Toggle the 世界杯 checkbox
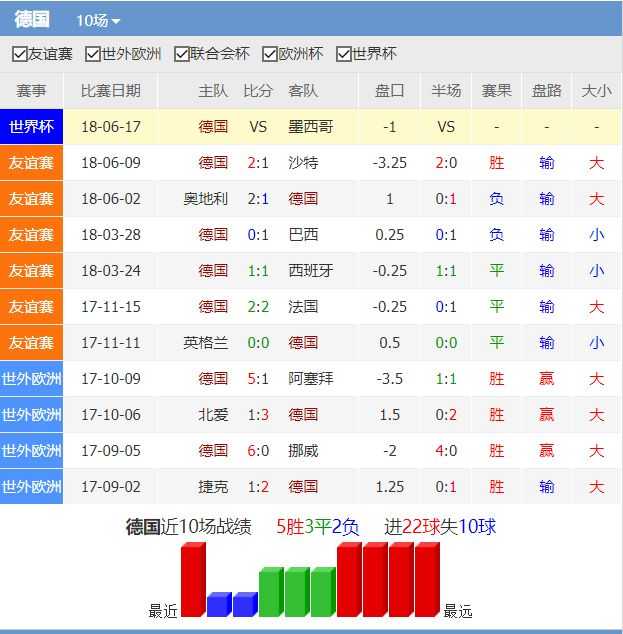The image size is (623, 634). (343, 54)
